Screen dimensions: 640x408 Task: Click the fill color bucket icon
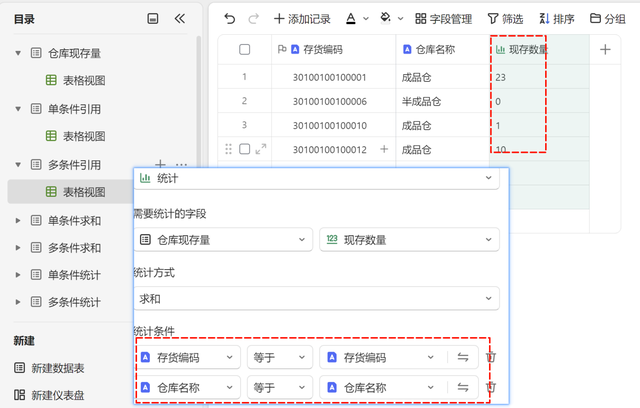[x=385, y=18]
